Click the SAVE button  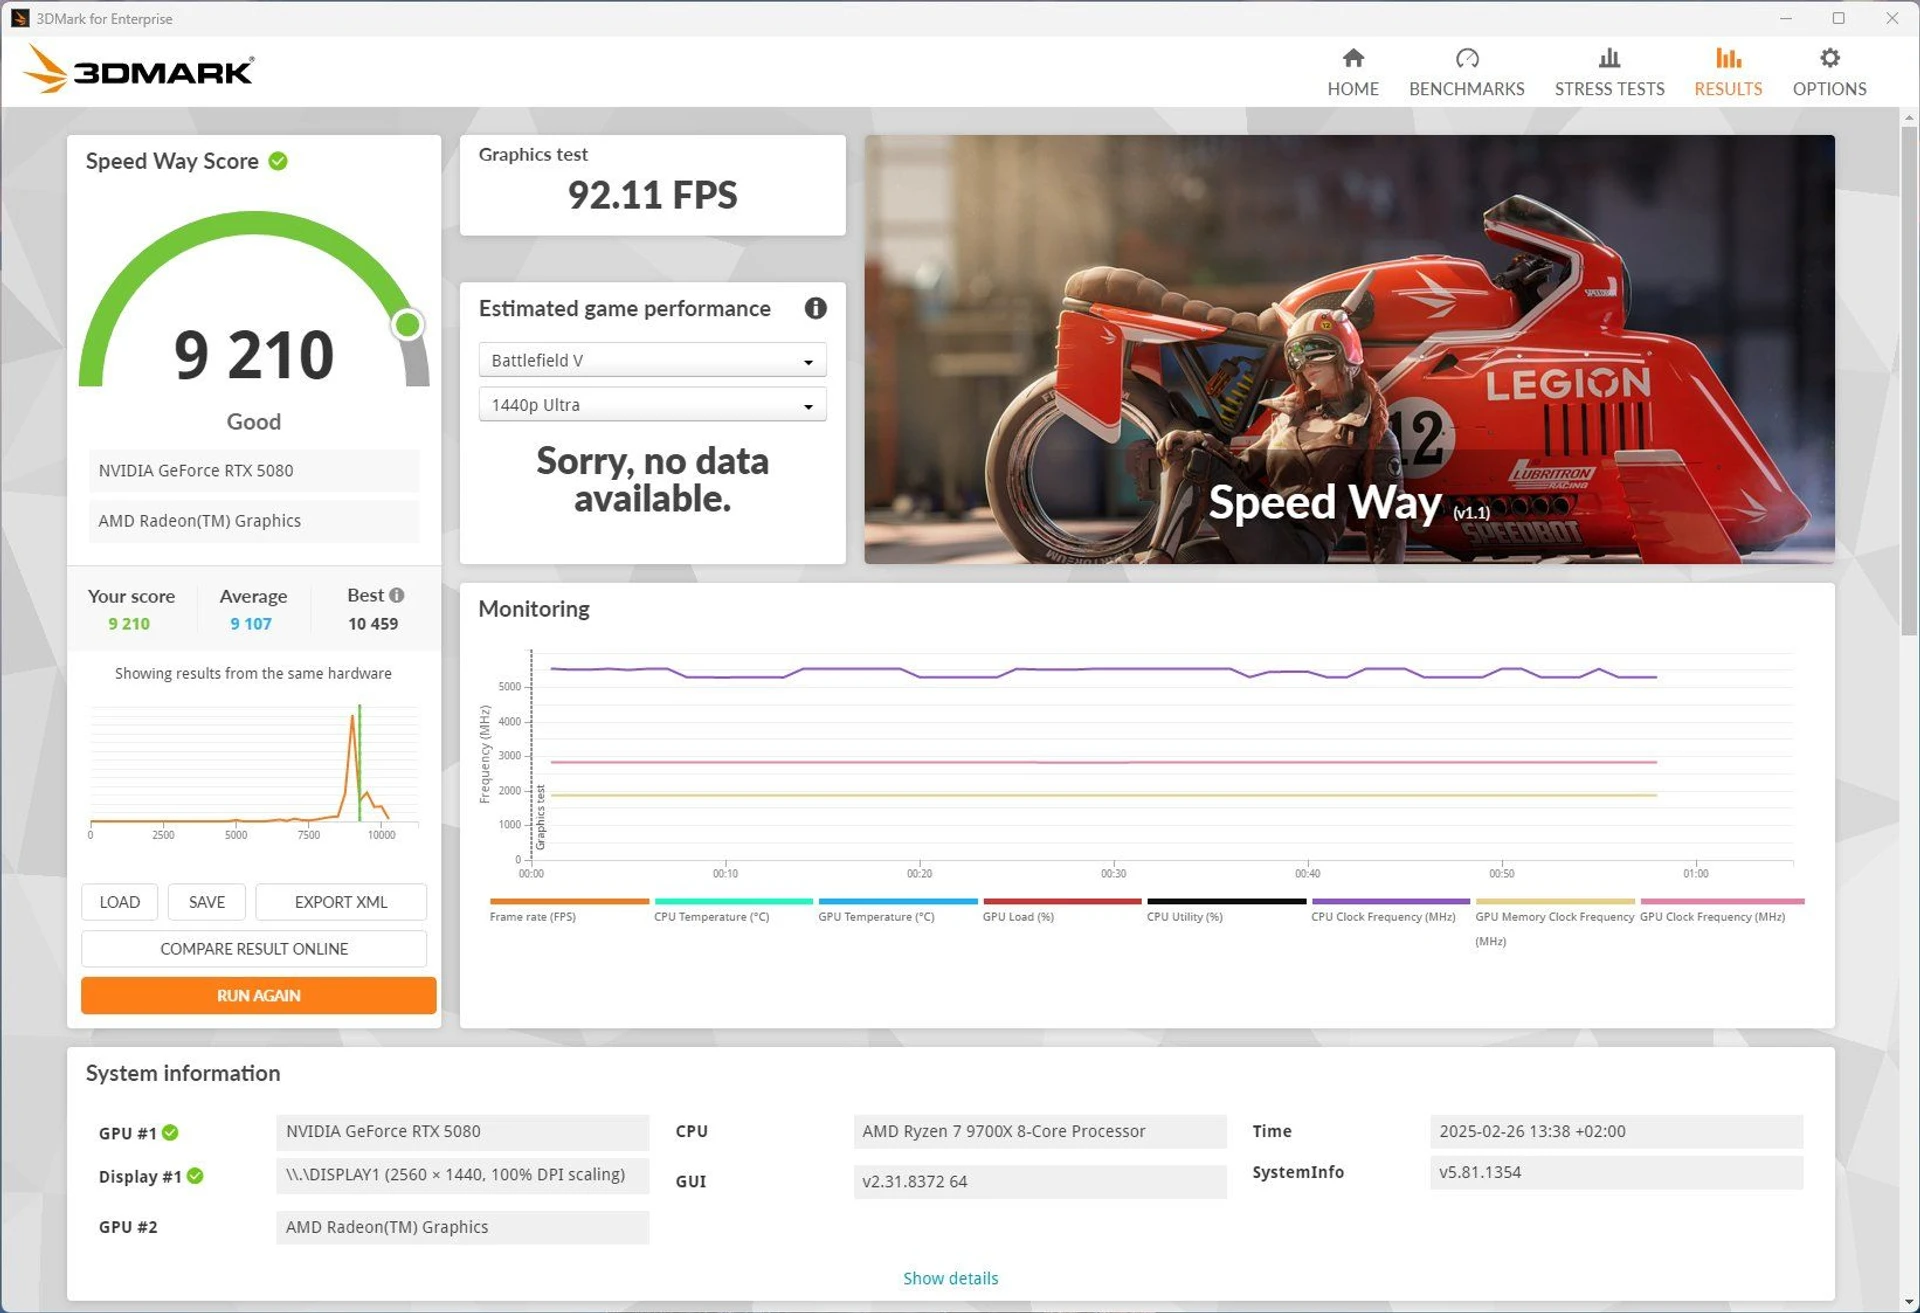(x=207, y=901)
